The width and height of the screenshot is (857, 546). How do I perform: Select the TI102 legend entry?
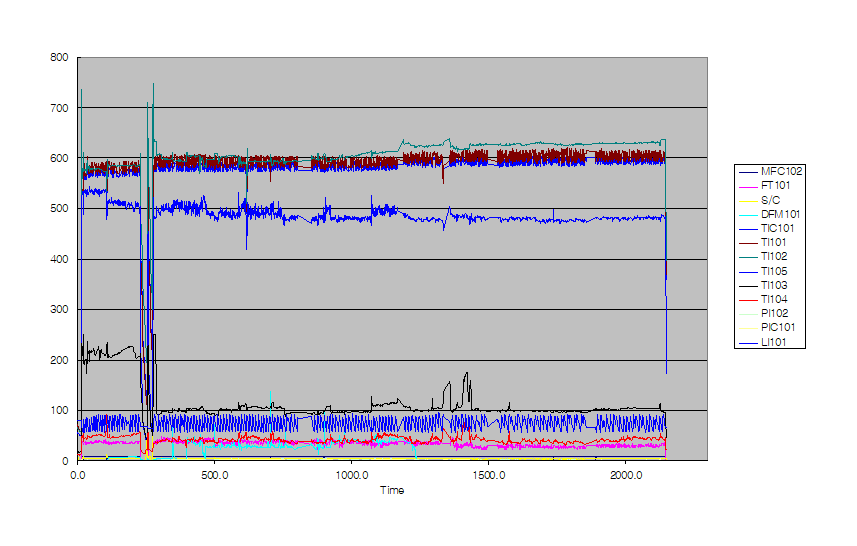tap(763, 257)
